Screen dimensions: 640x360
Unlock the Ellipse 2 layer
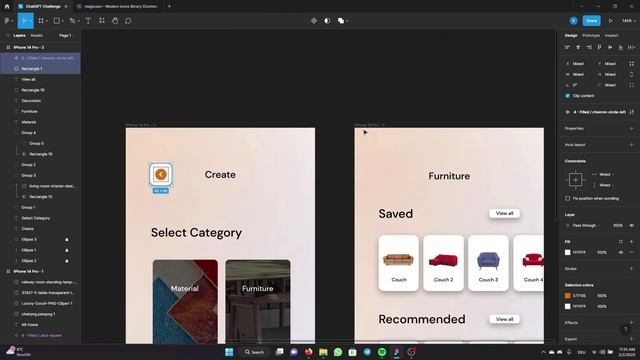coord(67,261)
